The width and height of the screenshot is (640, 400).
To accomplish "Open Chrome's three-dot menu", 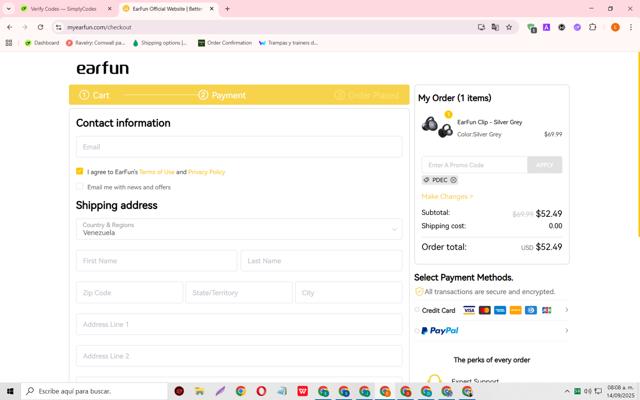I will click(x=631, y=27).
